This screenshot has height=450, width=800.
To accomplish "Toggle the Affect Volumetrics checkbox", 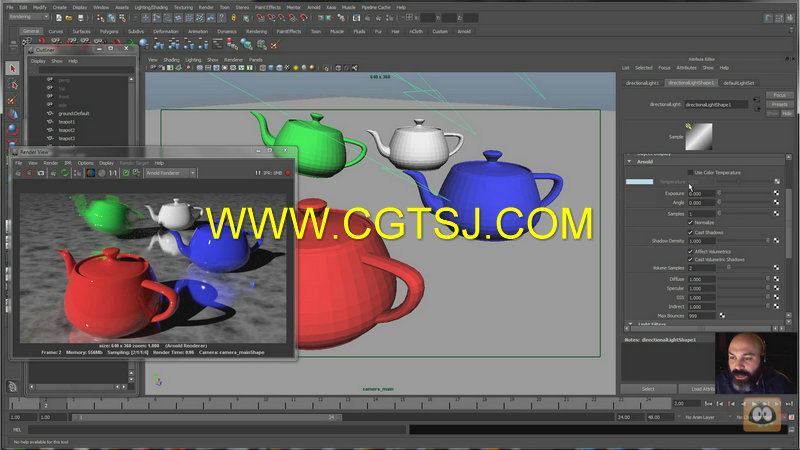I will pyautogui.click(x=690, y=252).
